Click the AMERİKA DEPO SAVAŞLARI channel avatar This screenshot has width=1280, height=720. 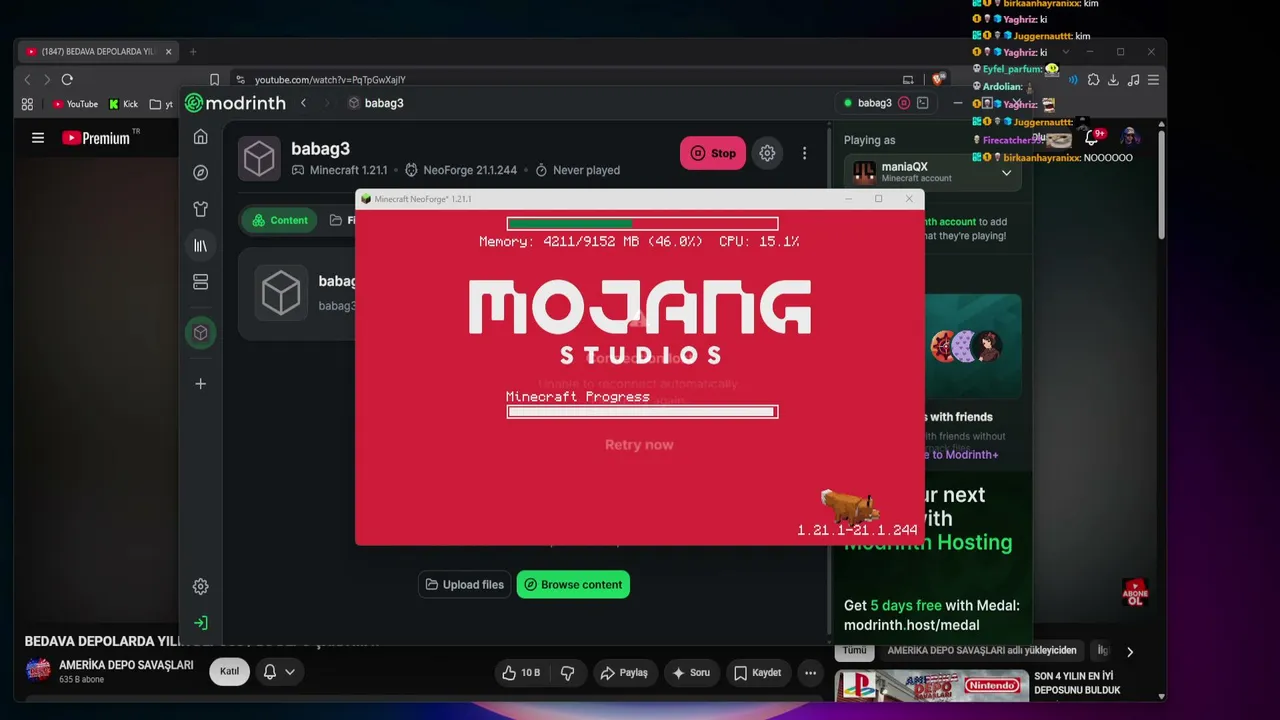[x=38, y=671]
